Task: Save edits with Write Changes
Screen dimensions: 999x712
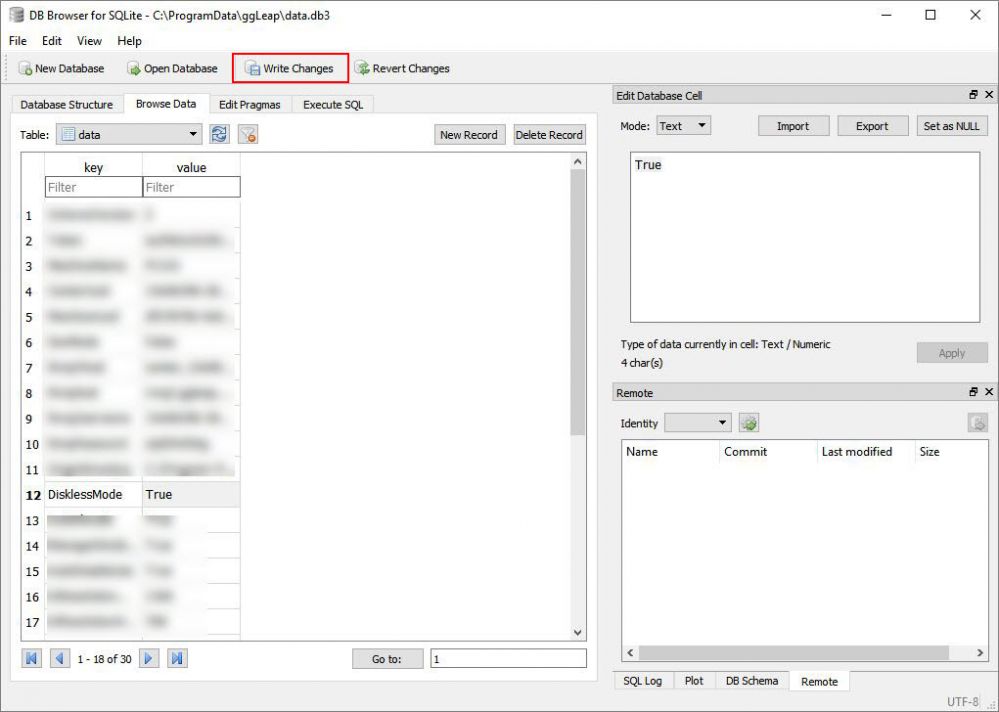Action: click(290, 68)
